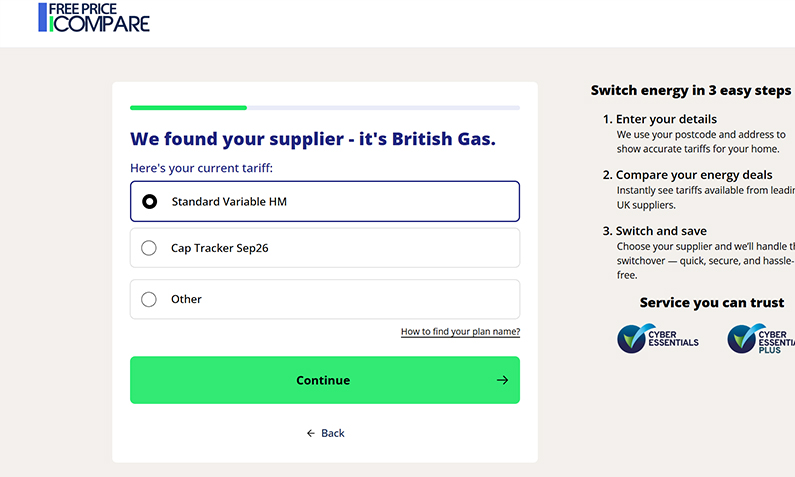This screenshot has height=477, width=795.
Task: Open 'How to find your plan name?' link
Action: point(460,332)
